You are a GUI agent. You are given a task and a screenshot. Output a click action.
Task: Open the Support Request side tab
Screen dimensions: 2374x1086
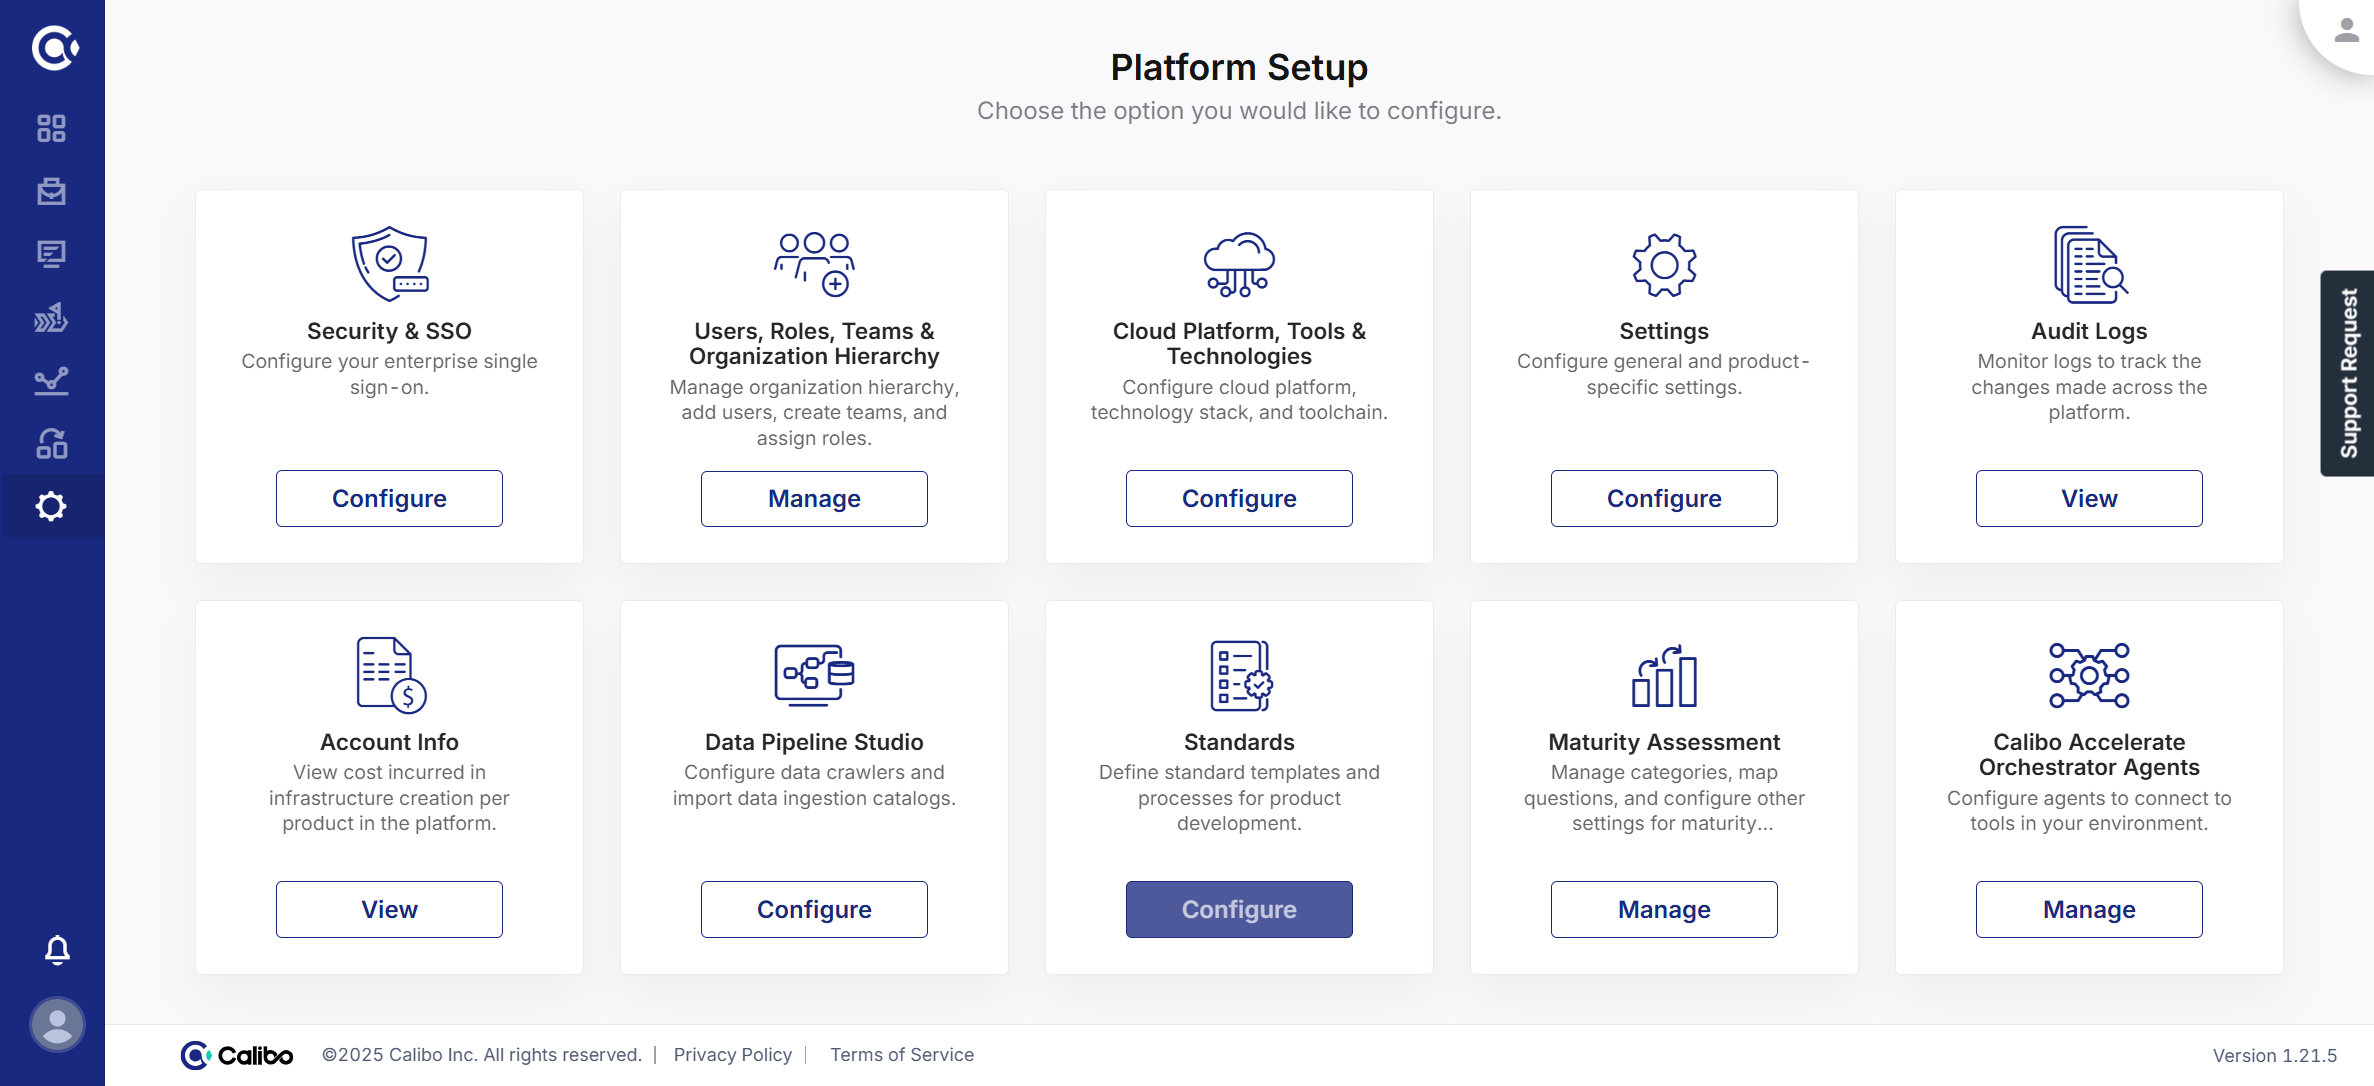click(x=2348, y=373)
